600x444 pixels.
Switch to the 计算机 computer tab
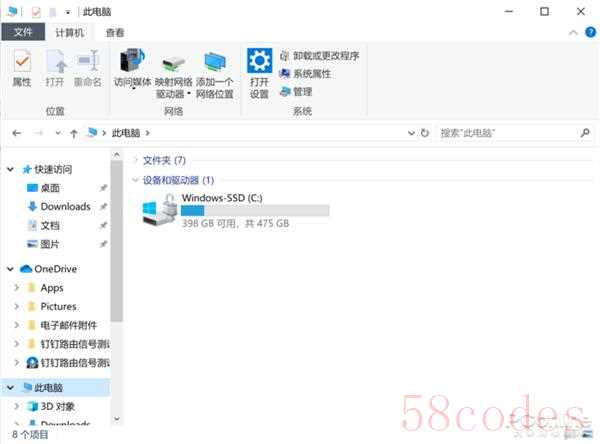69,33
